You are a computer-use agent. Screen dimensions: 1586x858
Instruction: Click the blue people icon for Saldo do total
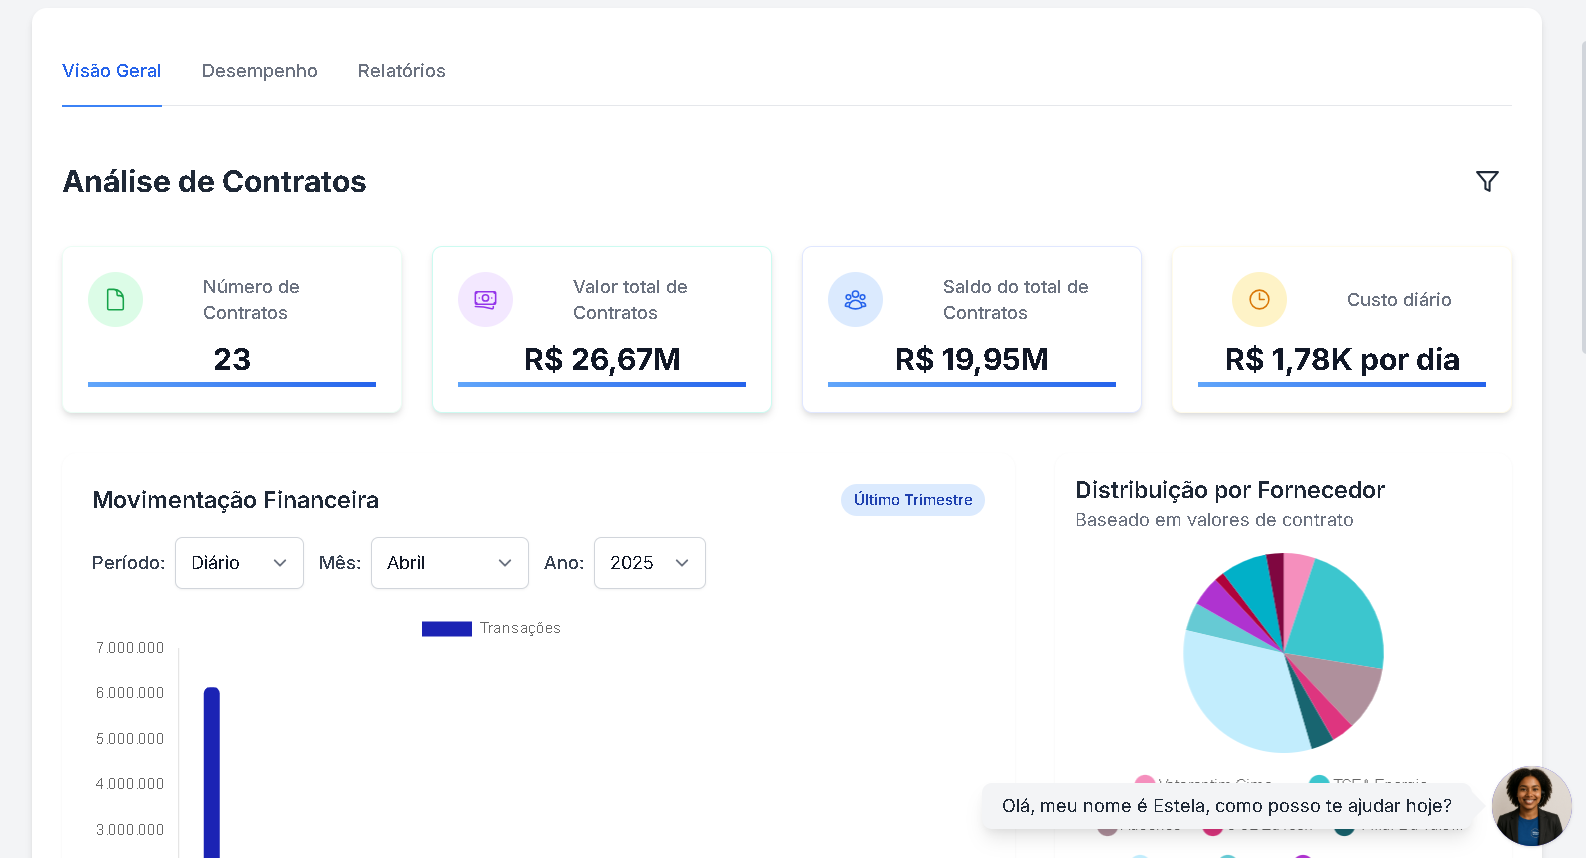[x=855, y=300]
